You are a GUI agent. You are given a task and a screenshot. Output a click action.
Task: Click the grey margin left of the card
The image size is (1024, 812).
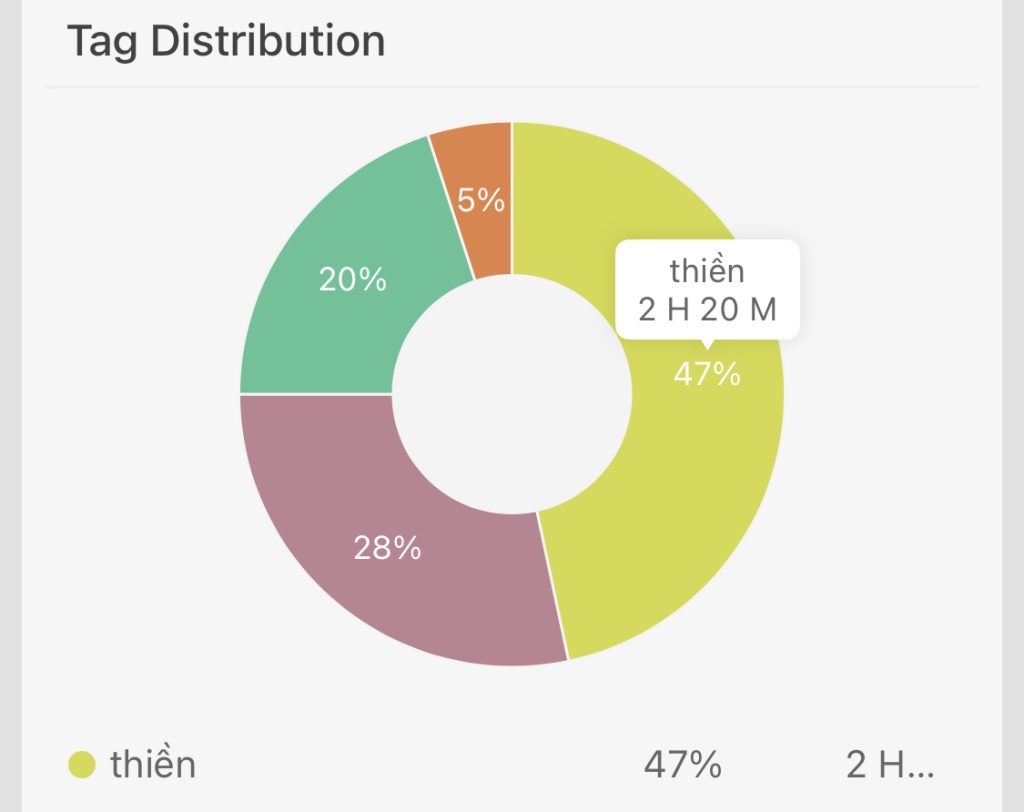click(x=10, y=400)
